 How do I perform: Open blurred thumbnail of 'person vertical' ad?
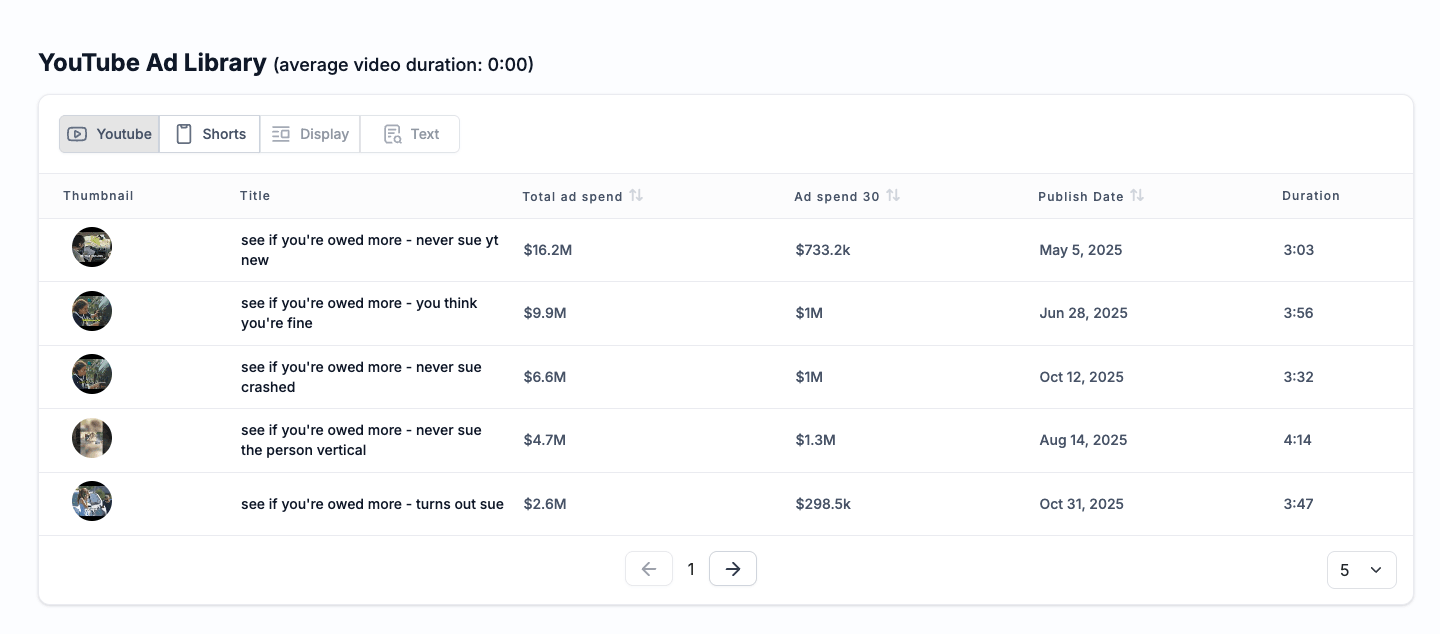92,438
